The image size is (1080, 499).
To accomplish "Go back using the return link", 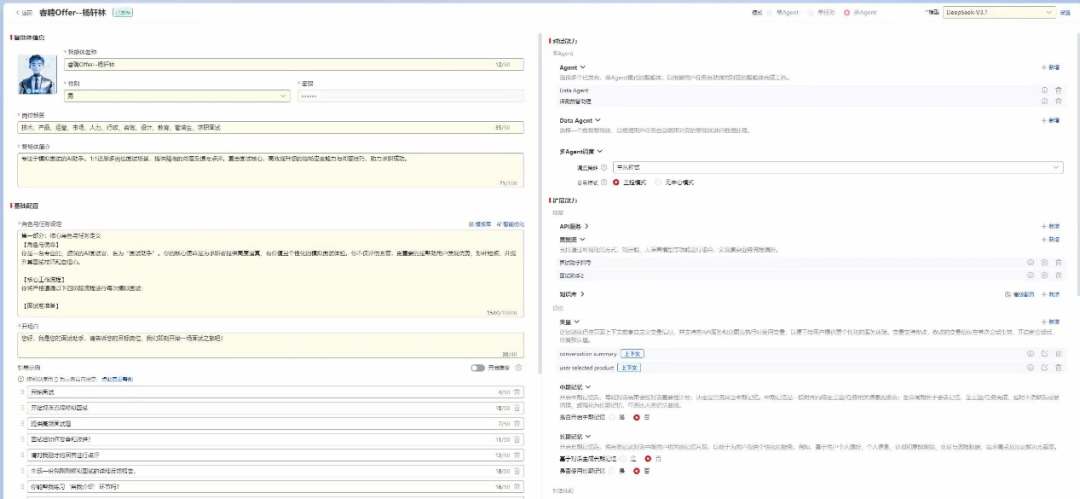I will click(x=25, y=13).
